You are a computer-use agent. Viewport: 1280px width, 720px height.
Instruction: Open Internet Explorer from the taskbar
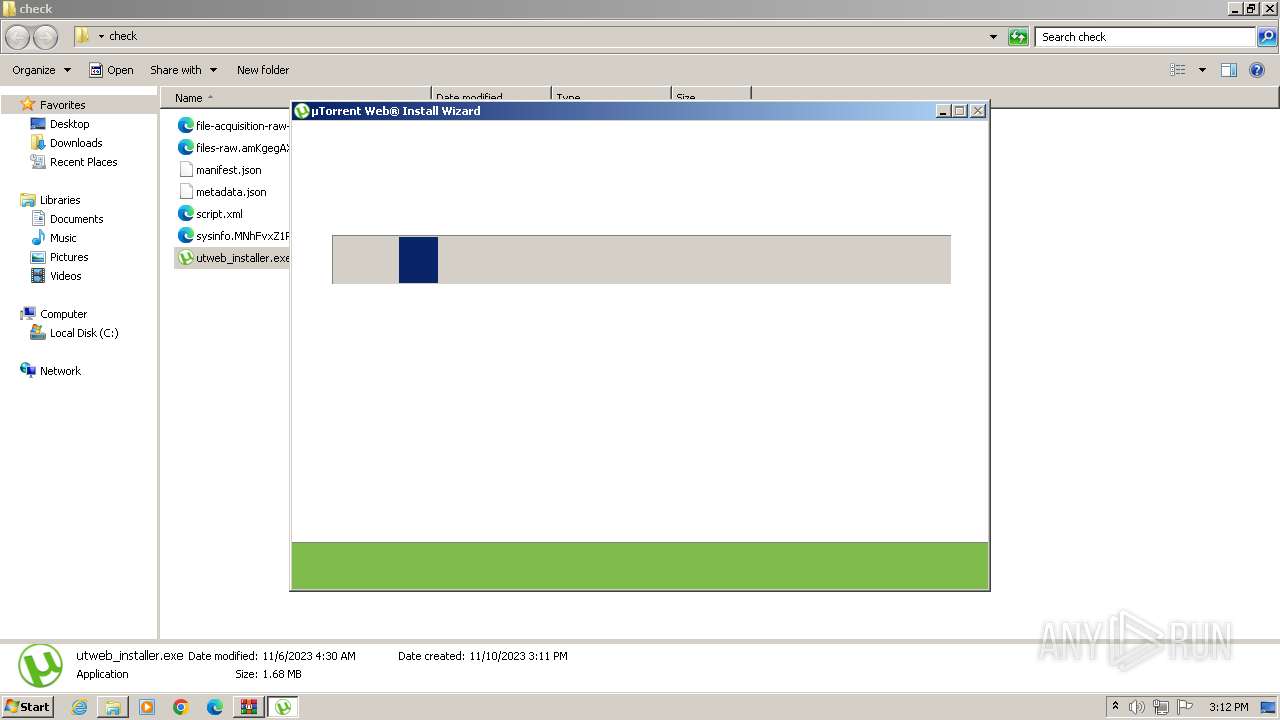click(x=79, y=707)
